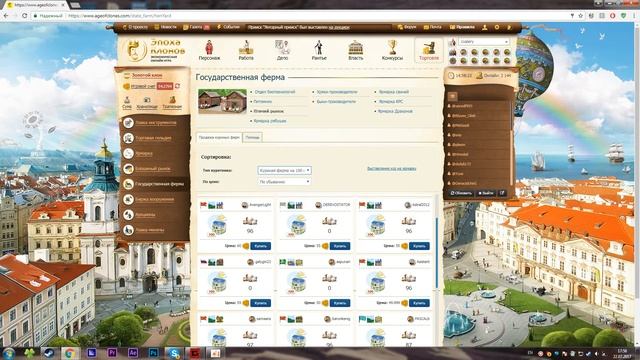The image size is (640, 360).
Task: Click the Windows Start button
Action: [9, 353]
